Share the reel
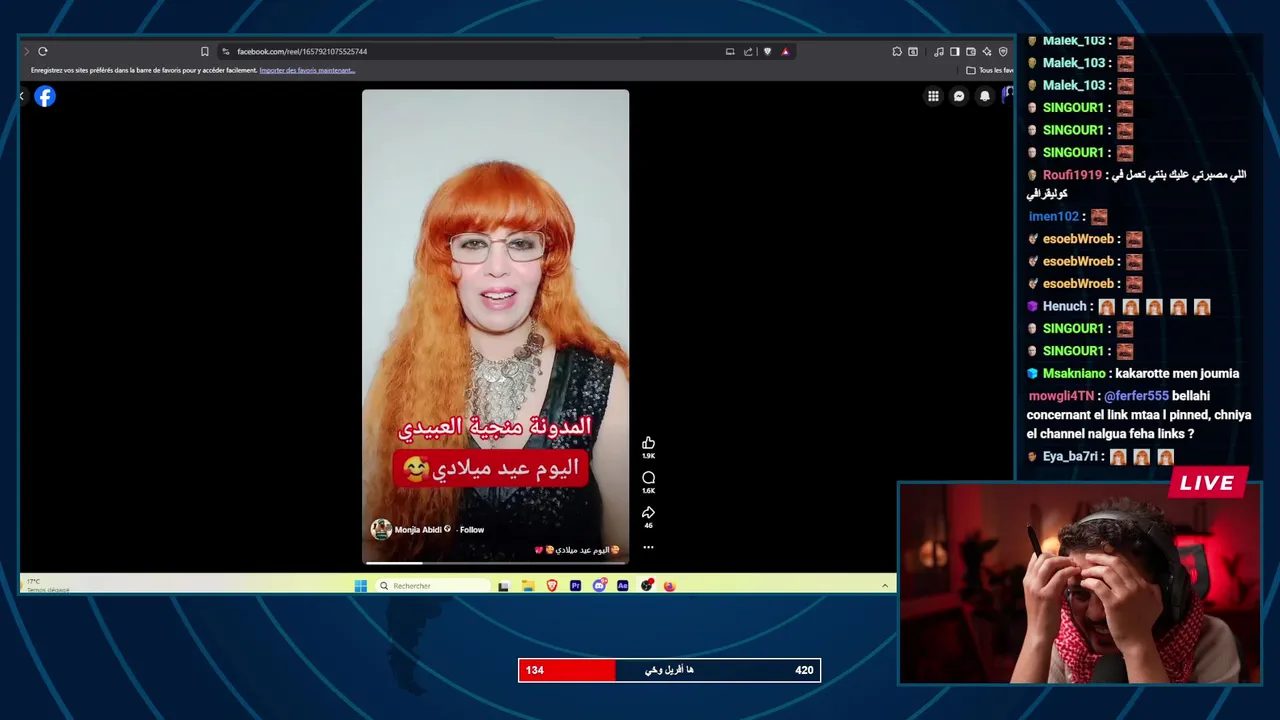Screen dimensions: 1280x720 click(x=648, y=512)
